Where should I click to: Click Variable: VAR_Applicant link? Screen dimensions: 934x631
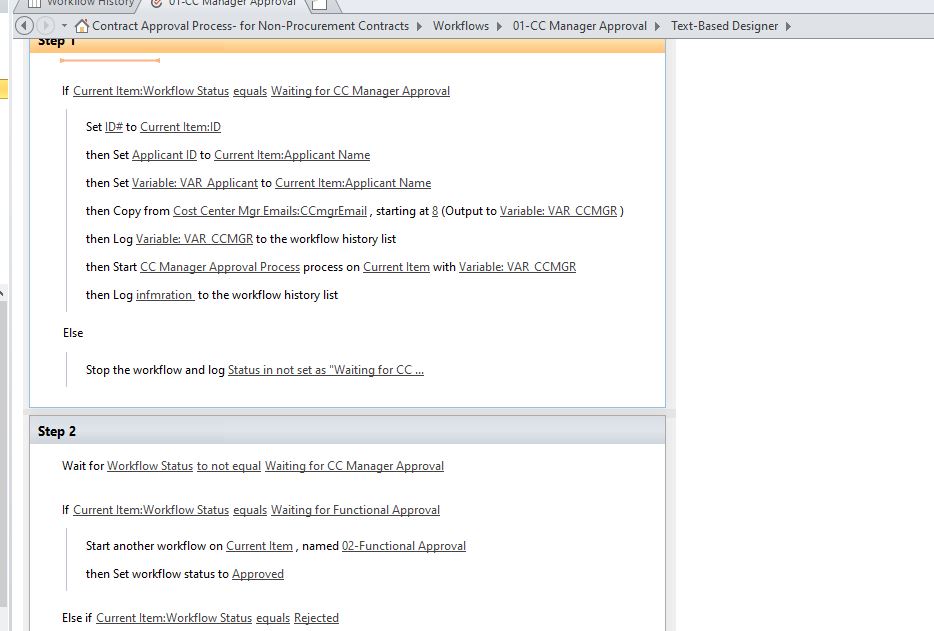click(195, 183)
